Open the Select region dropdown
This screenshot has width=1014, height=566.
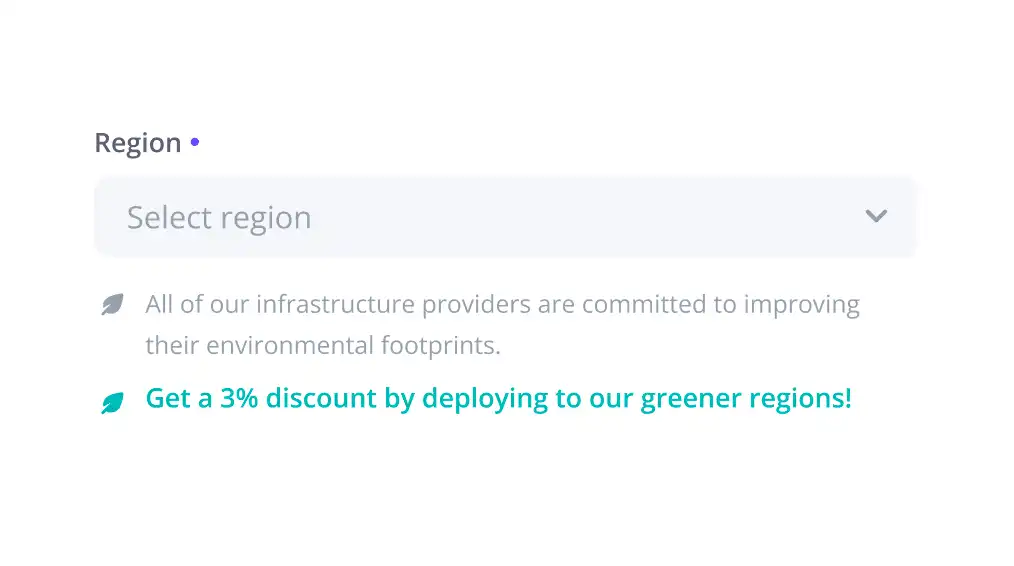click(x=505, y=217)
